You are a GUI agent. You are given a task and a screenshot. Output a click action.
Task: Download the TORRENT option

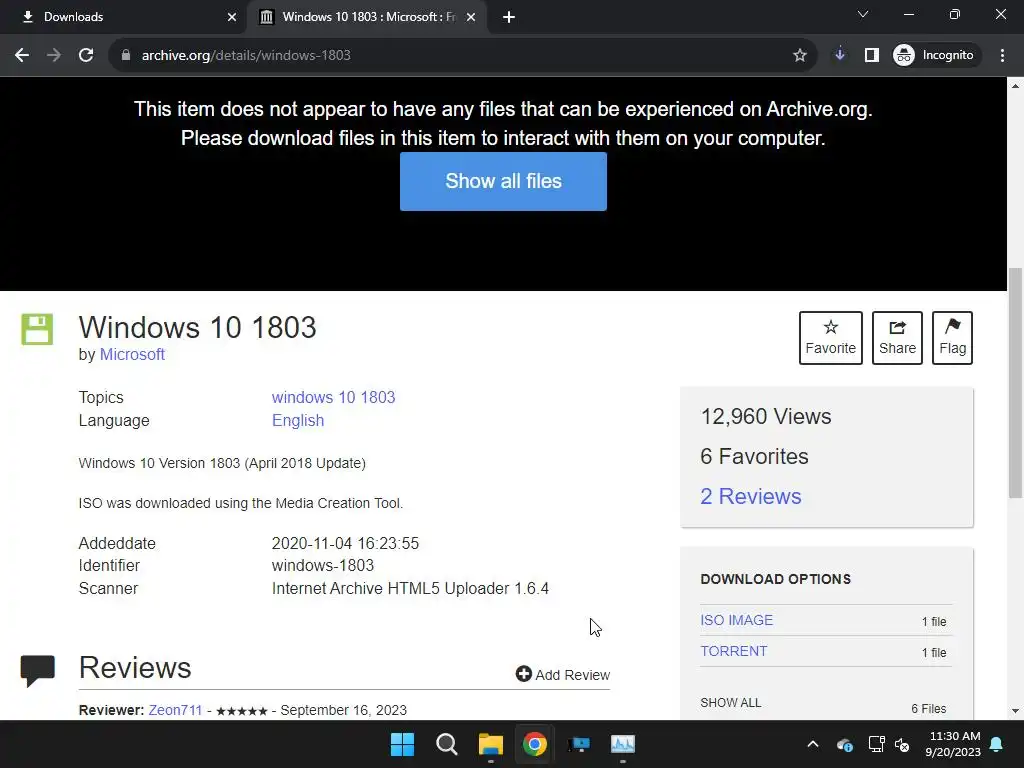pyautogui.click(x=733, y=651)
